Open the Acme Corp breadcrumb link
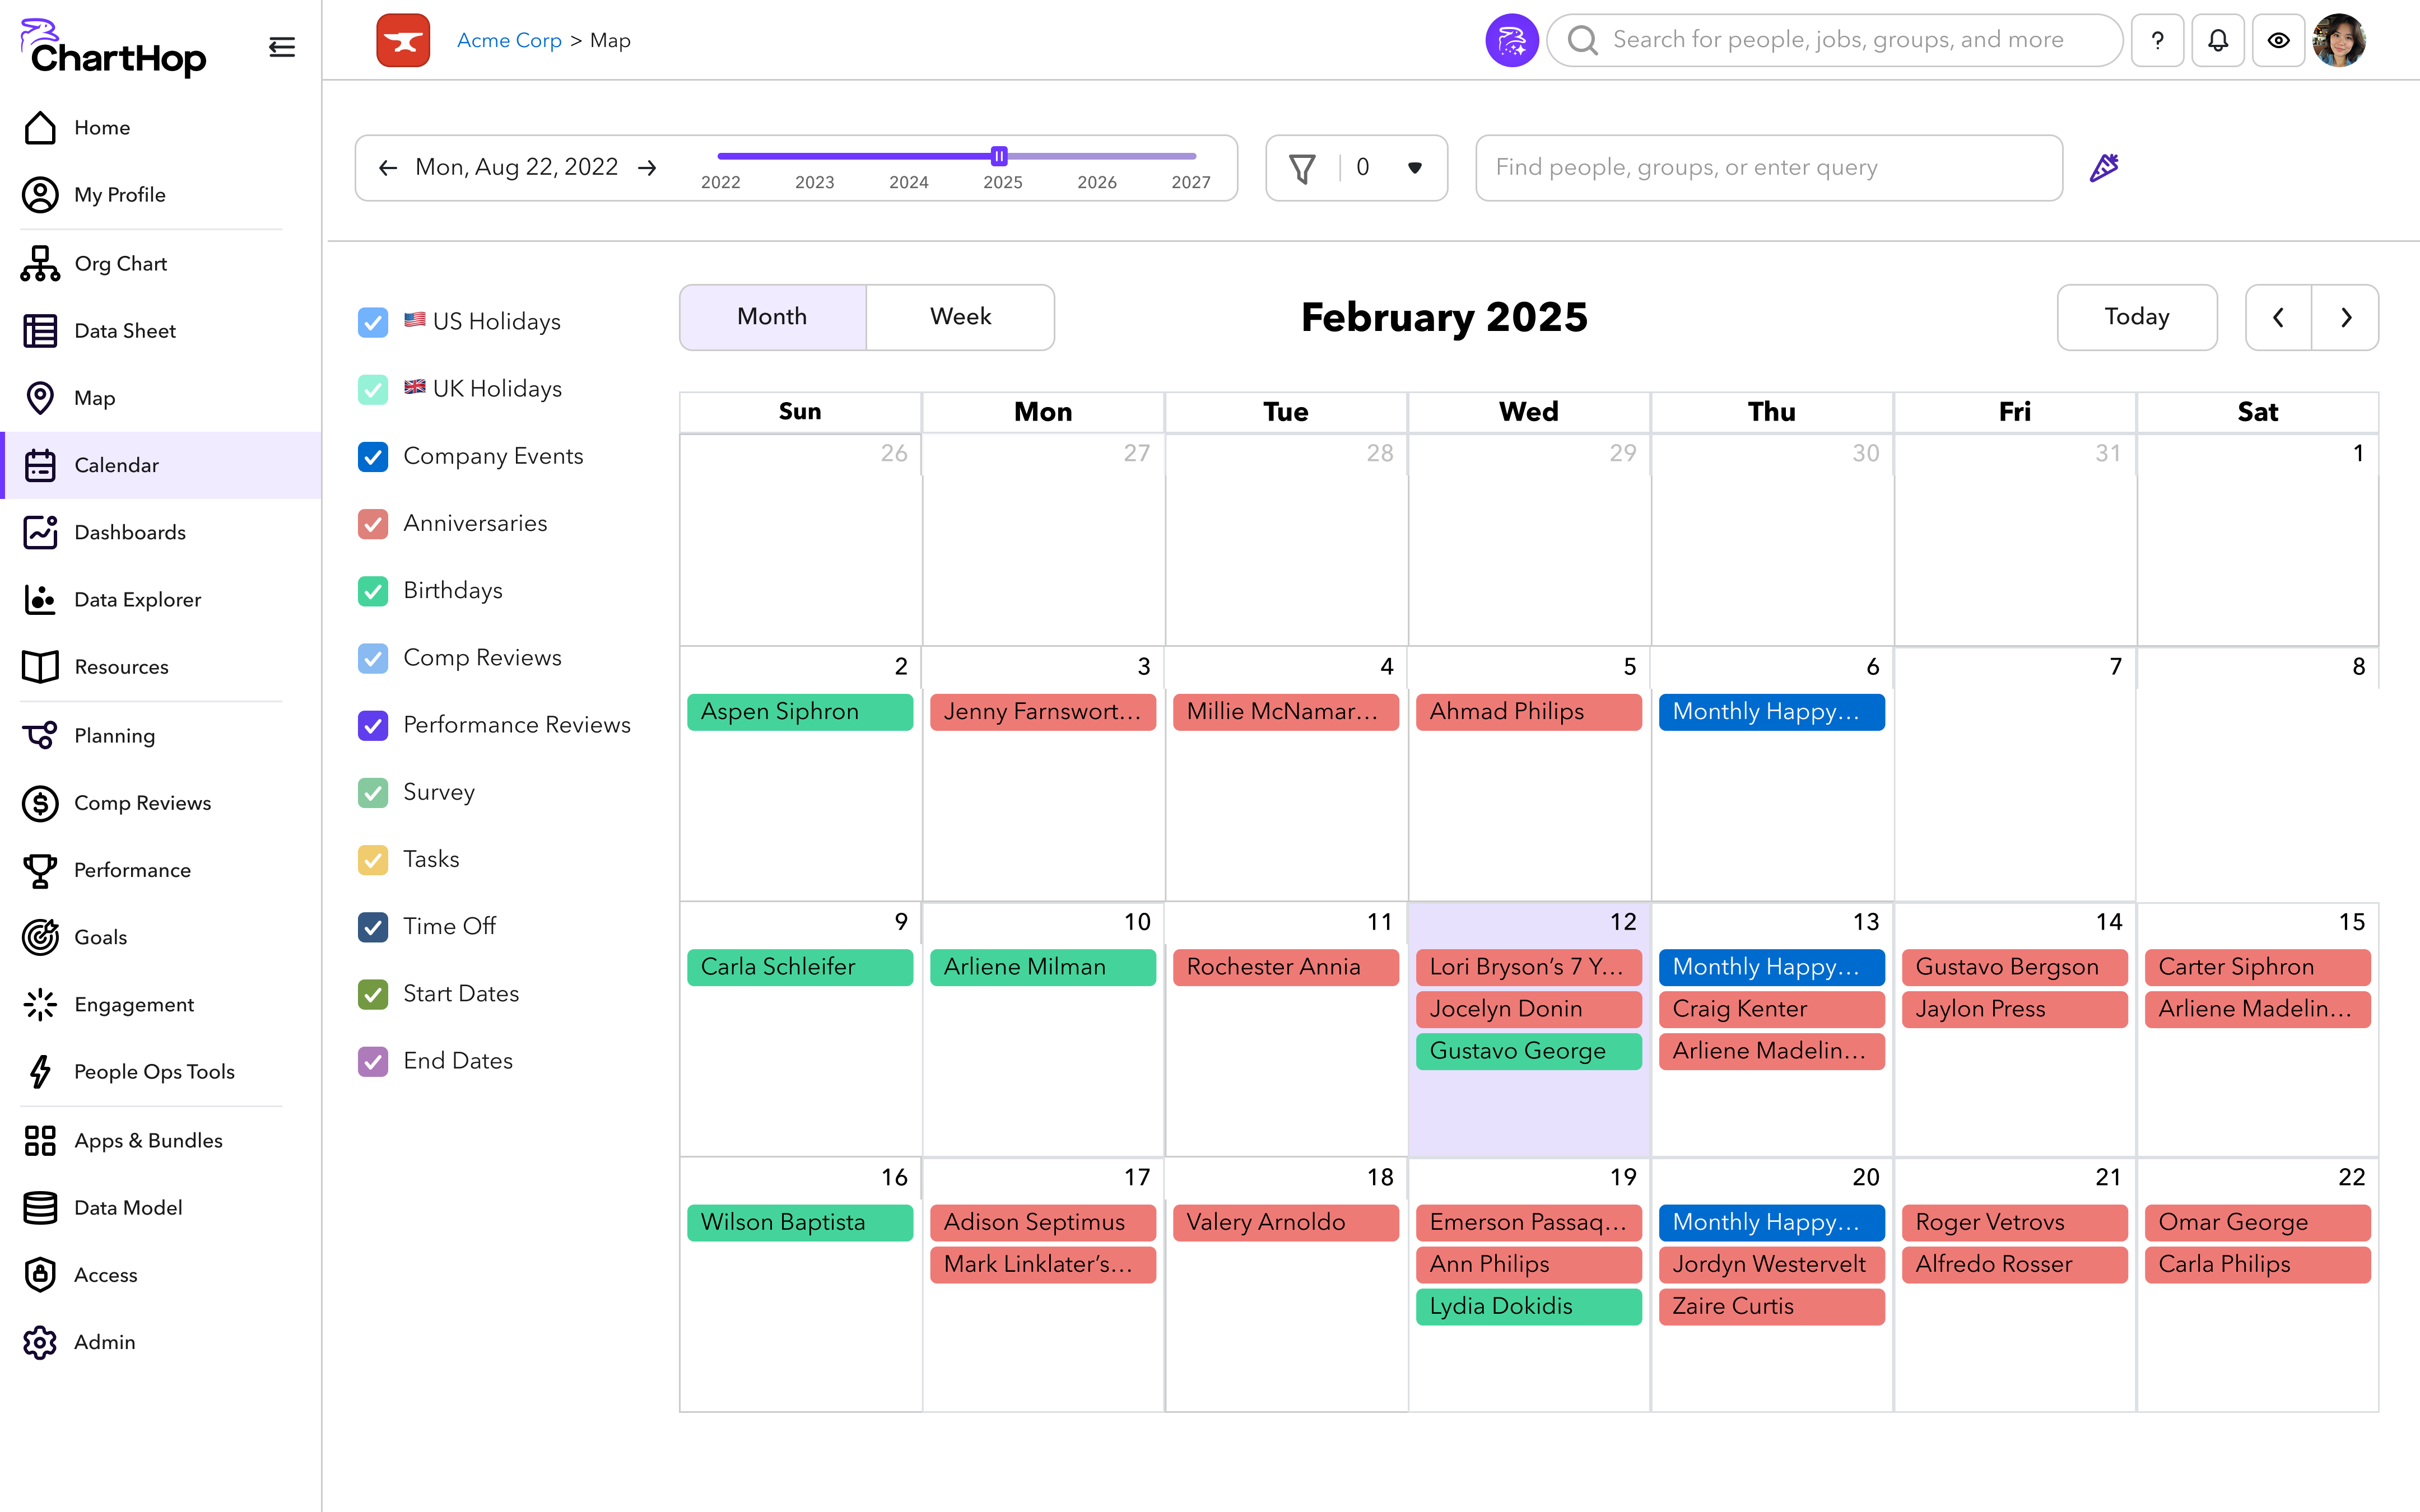The height and width of the screenshot is (1512, 2420). 509,40
